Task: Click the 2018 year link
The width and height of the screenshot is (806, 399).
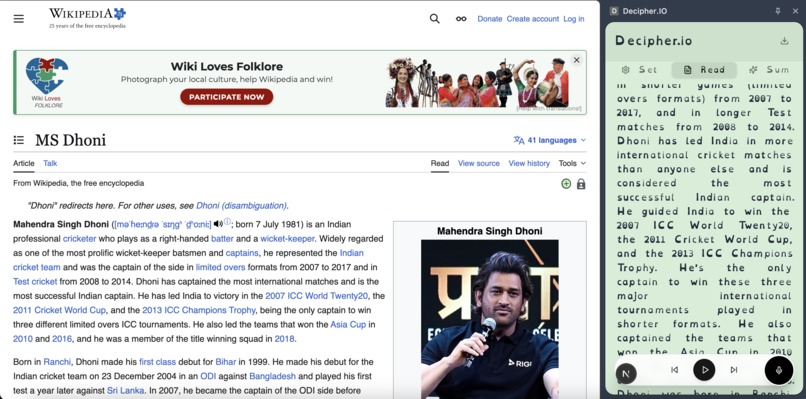Action: pyautogui.click(x=284, y=339)
